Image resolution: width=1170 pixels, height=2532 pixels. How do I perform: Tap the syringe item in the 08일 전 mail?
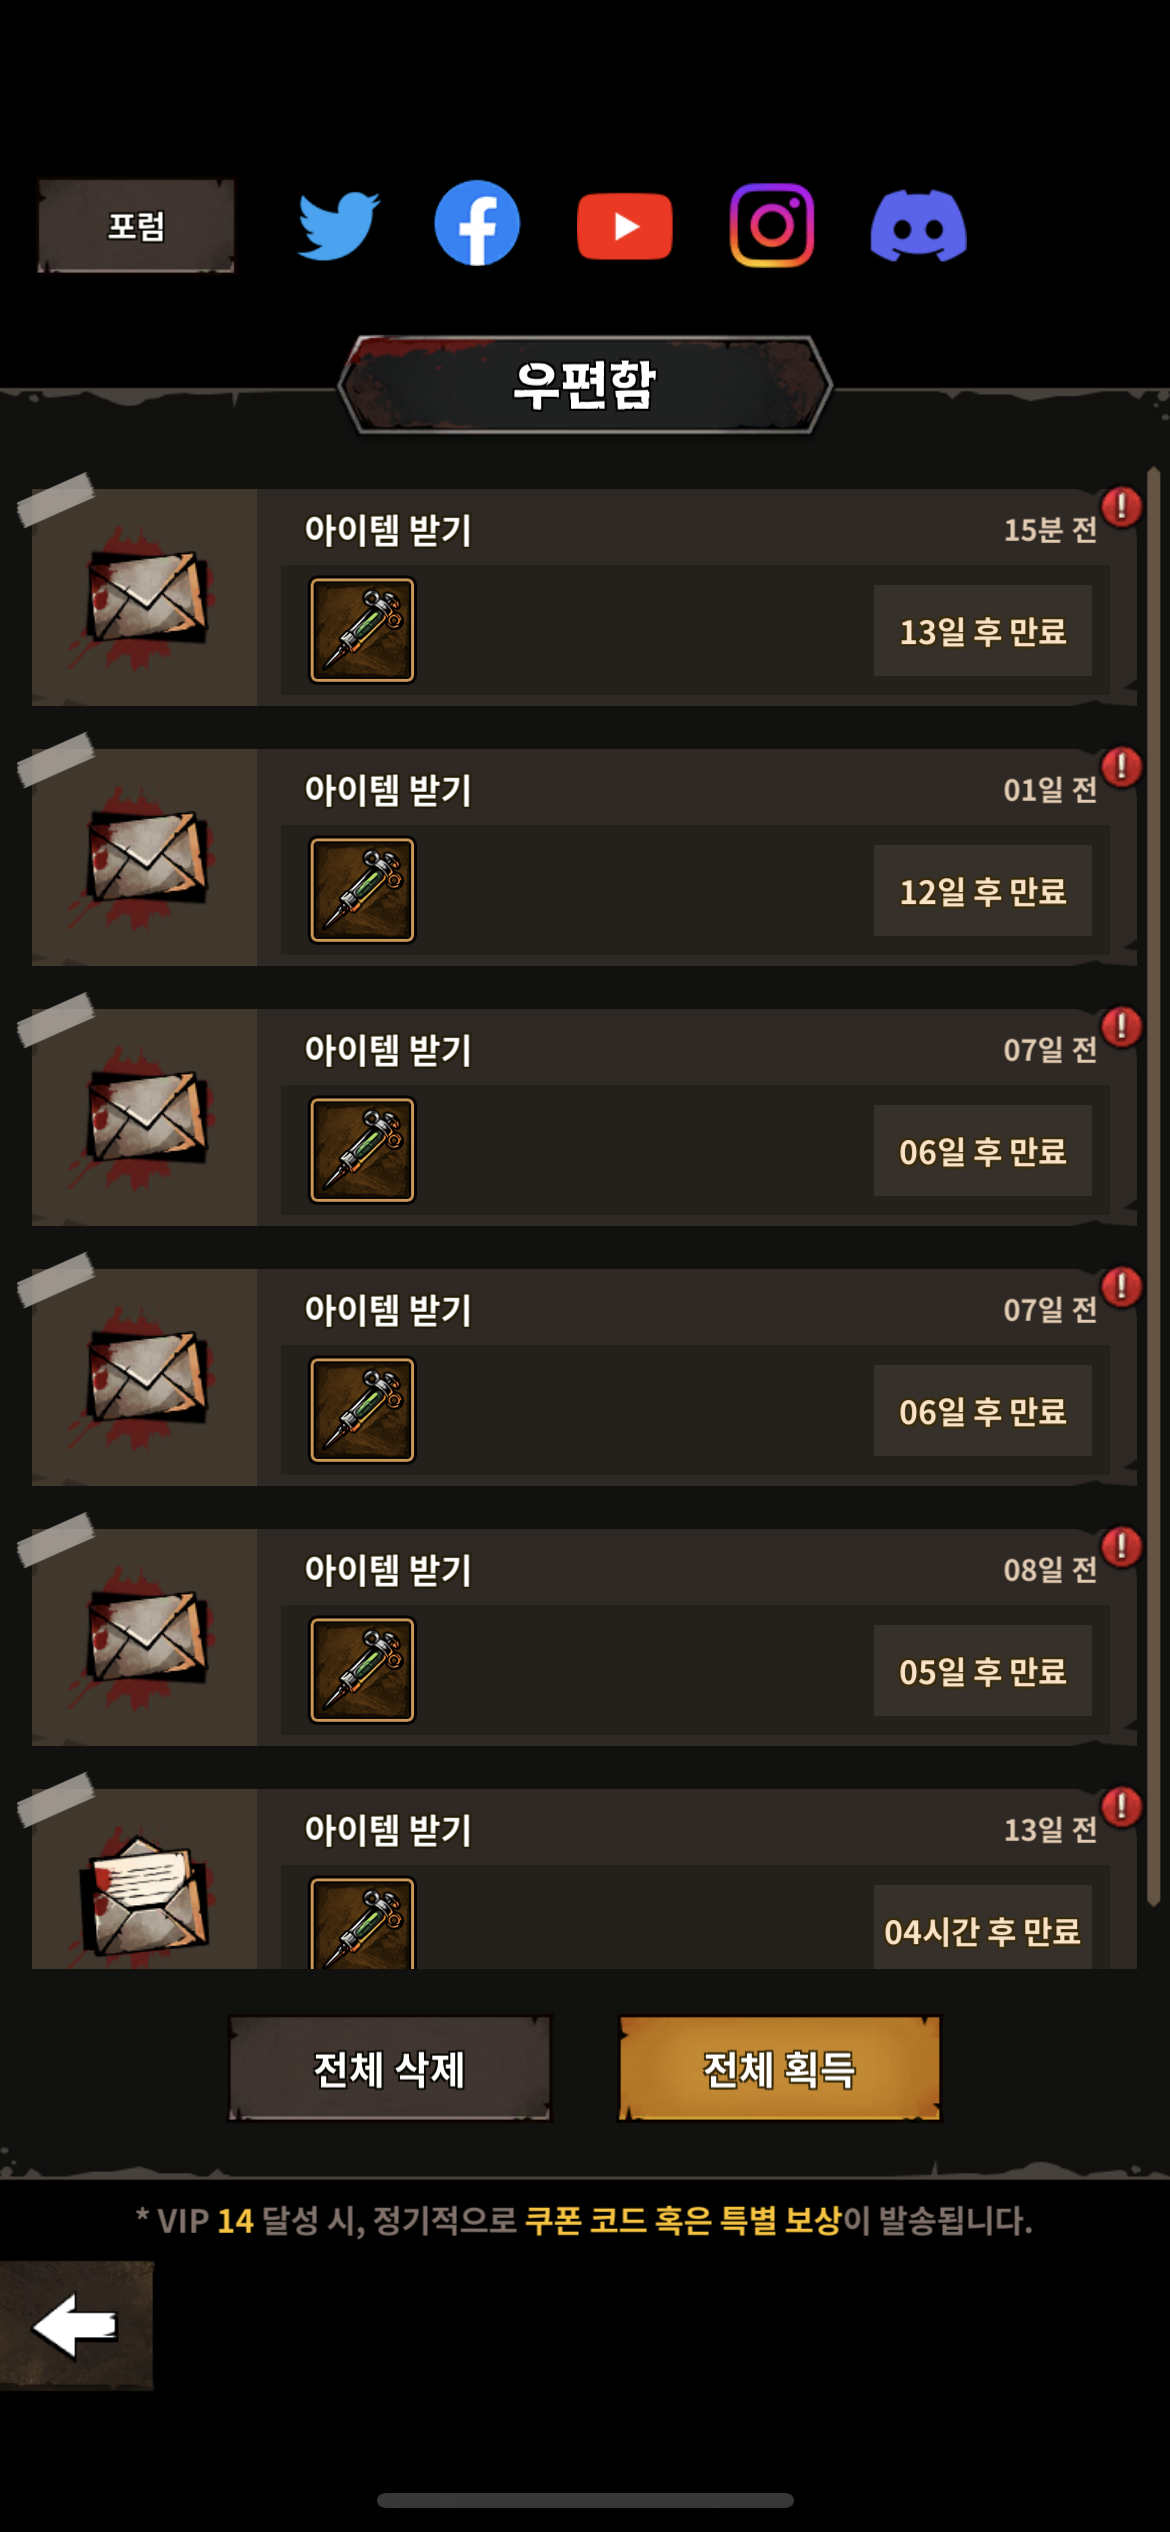point(362,1670)
